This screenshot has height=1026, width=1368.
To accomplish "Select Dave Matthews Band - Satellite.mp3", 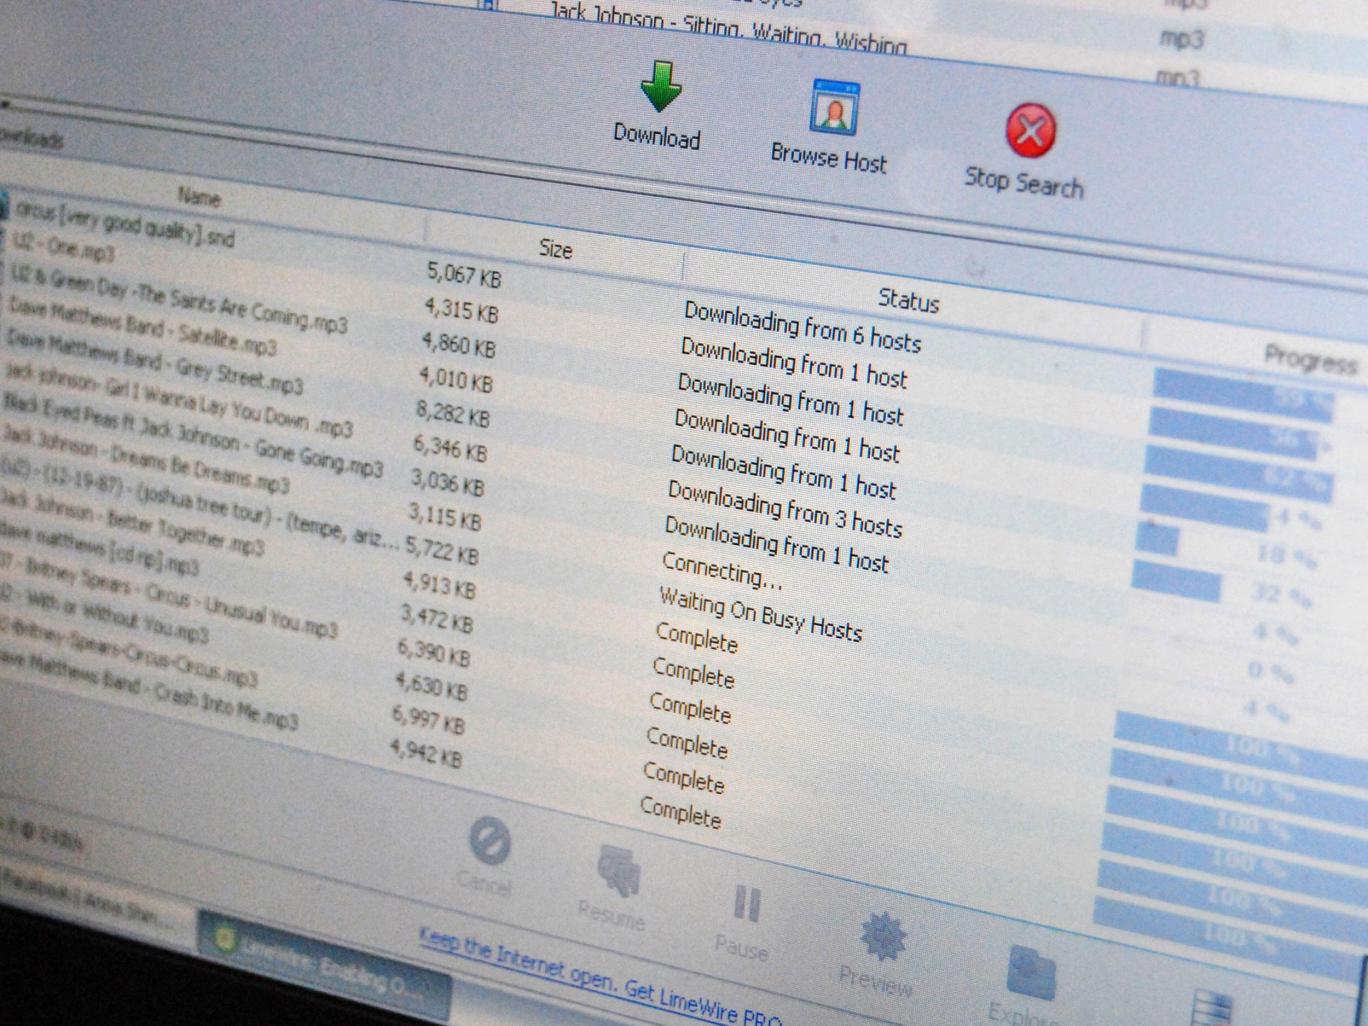I will coord(141,325).
